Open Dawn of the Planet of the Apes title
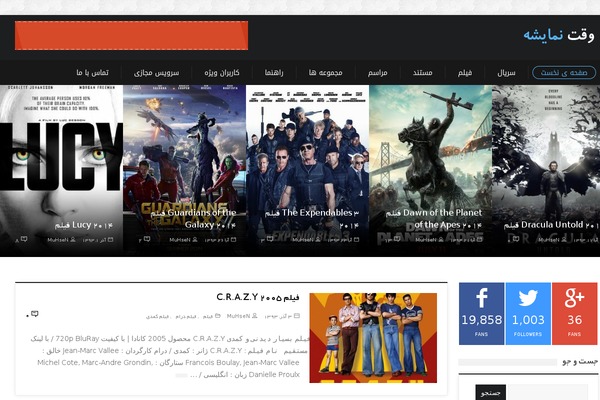The height and width of the screenshot is (400, 600). click(434, 219)
